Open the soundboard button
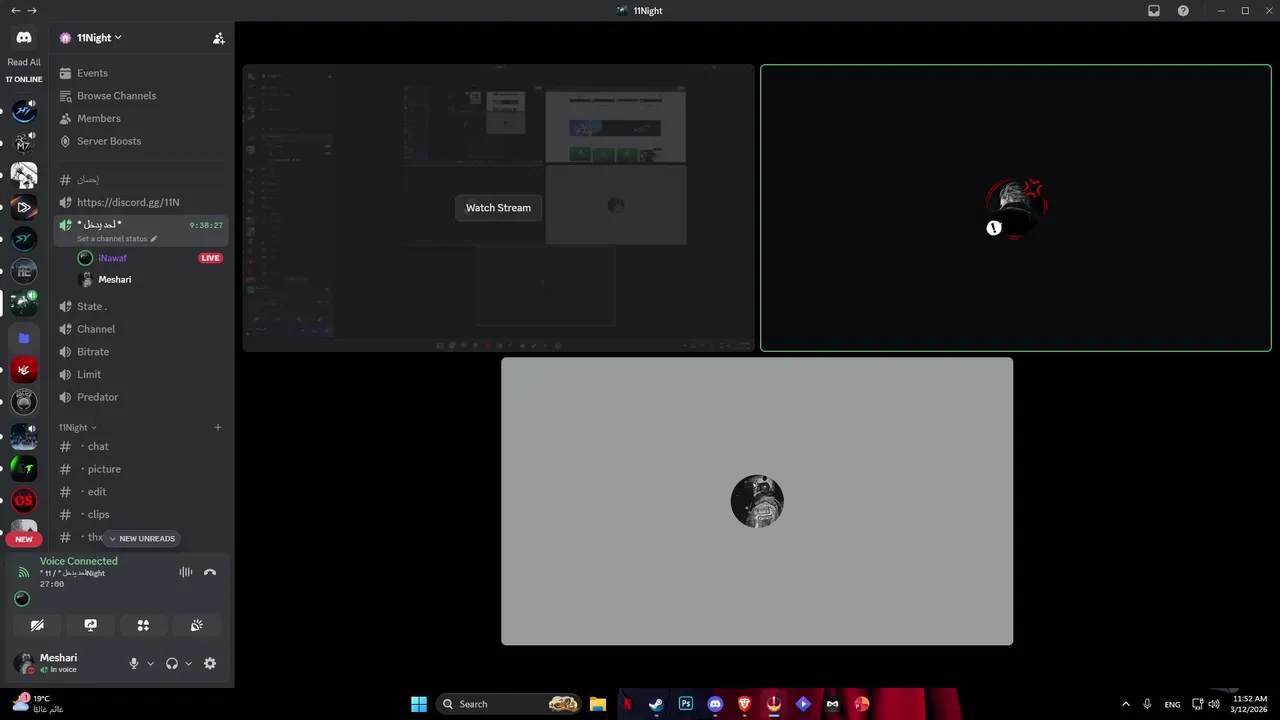 click(196, 625)
